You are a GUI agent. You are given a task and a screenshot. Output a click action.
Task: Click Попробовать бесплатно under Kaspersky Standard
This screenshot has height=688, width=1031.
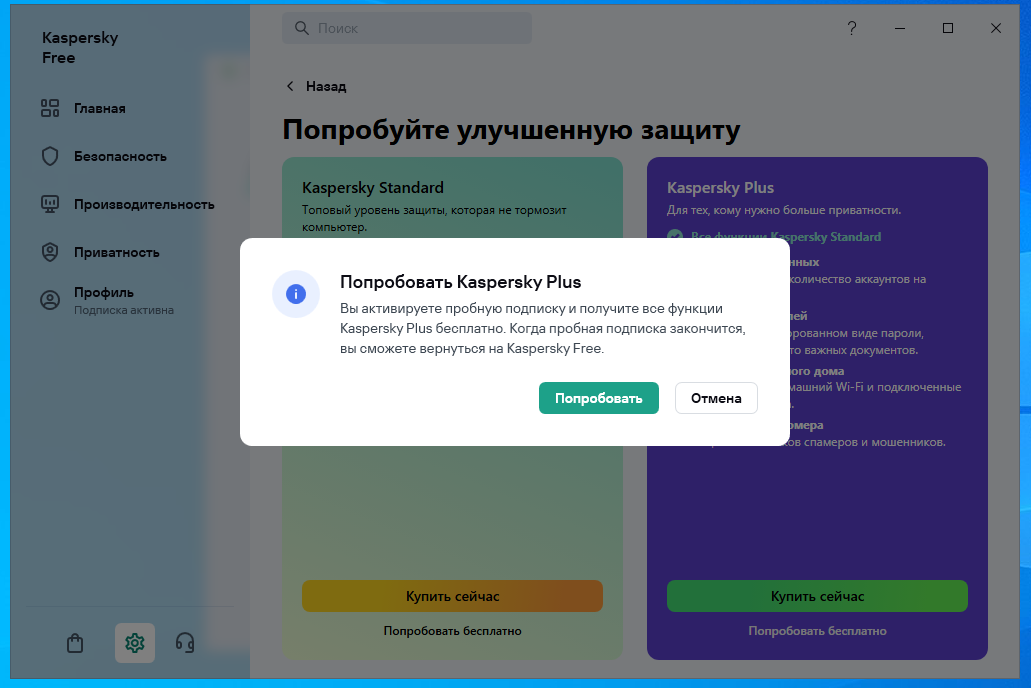pos(452,631)
